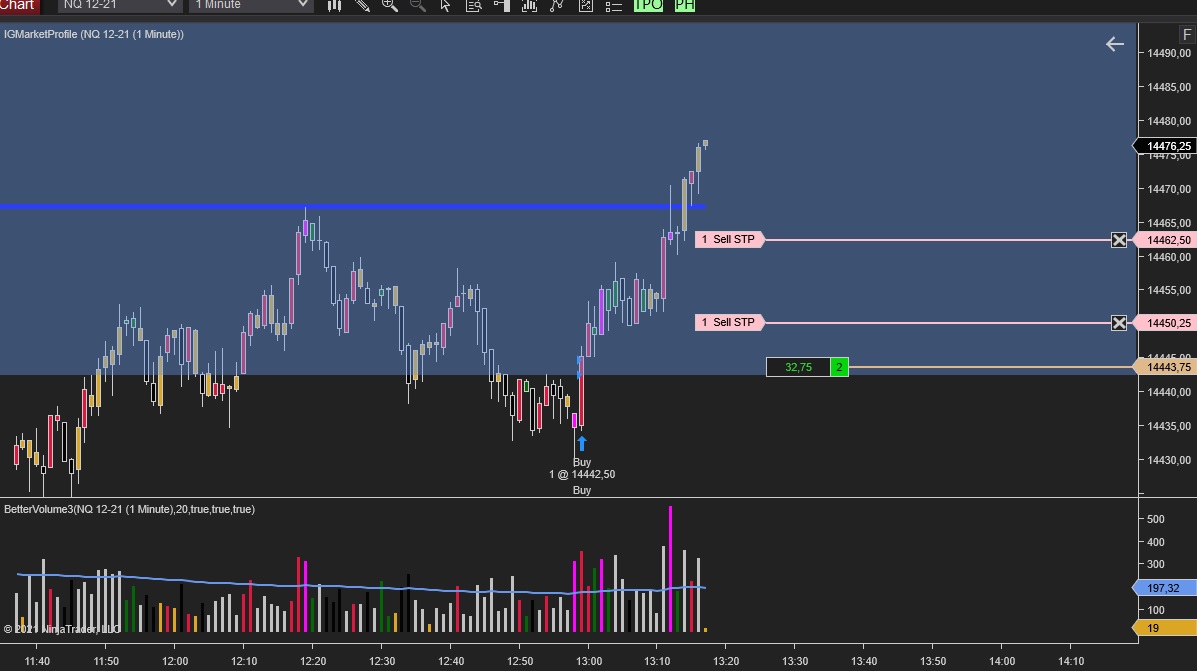Click the Chart tab label

click(18, 5)
